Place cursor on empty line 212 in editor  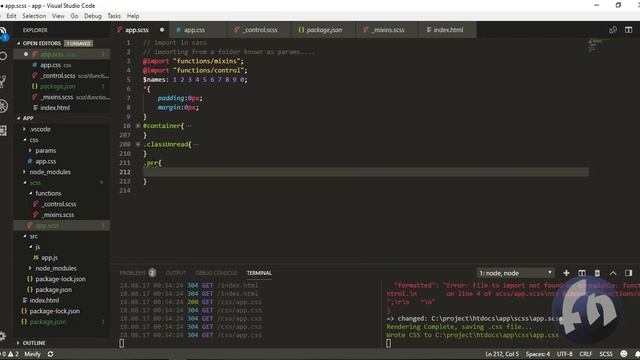coord(365,172)
